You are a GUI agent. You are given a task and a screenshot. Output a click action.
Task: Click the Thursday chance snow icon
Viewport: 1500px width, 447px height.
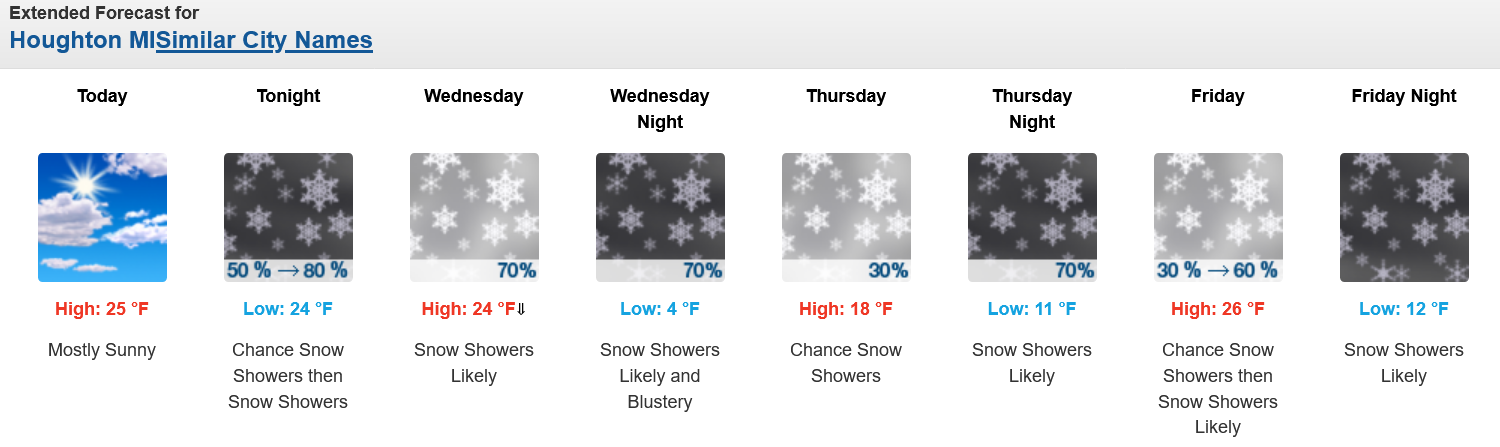[x=846, y=217]
